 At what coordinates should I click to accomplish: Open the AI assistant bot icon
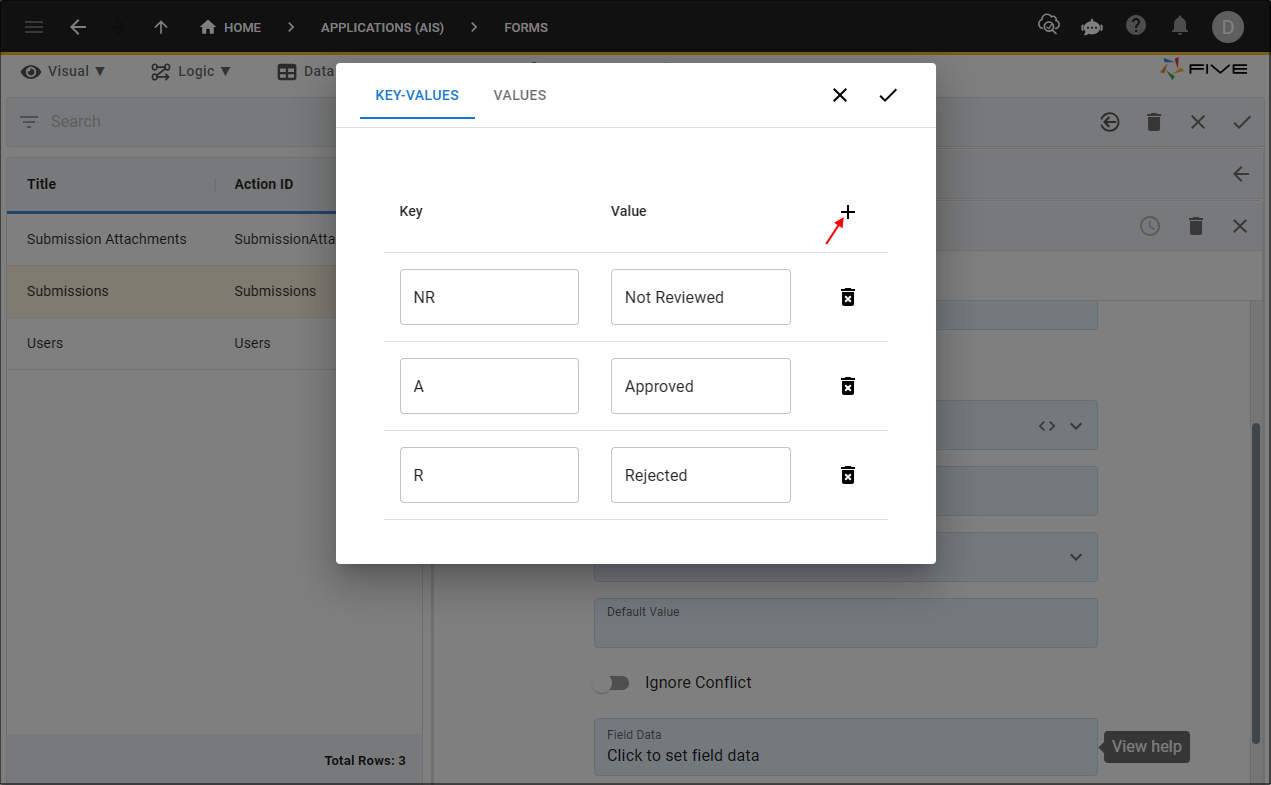tap(1091, 27)
